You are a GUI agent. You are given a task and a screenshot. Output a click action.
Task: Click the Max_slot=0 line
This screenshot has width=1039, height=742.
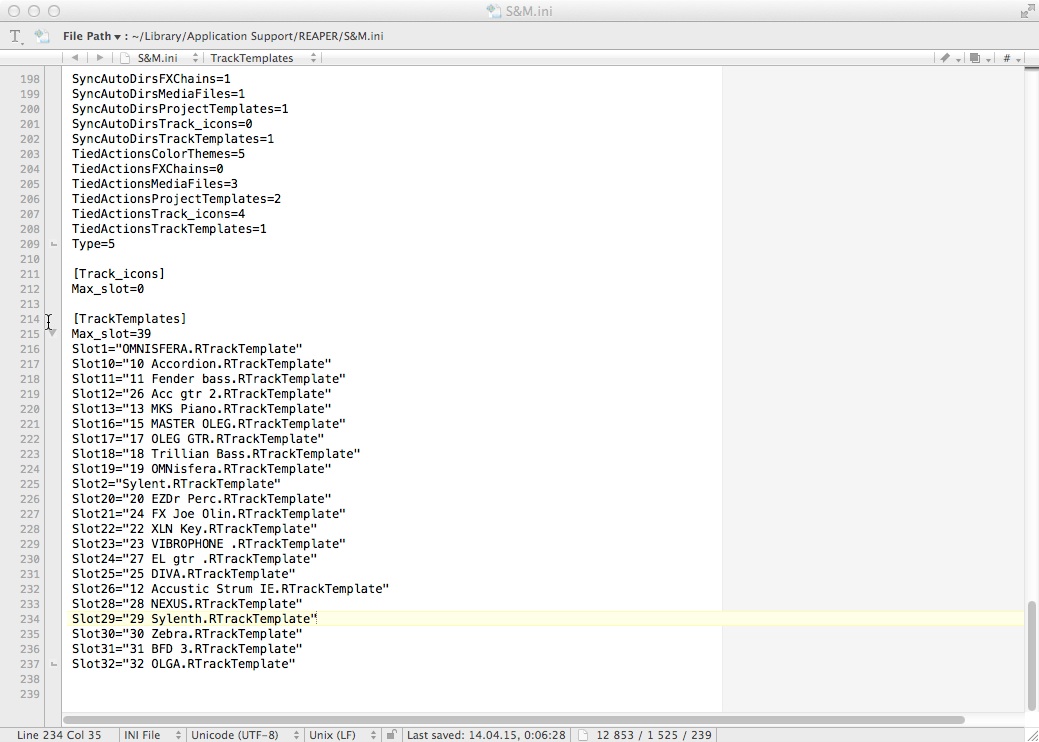click(108, 289)
